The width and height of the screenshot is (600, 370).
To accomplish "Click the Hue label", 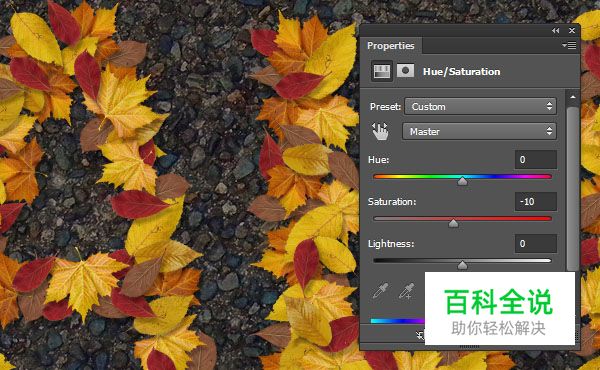I will [378, 160].
